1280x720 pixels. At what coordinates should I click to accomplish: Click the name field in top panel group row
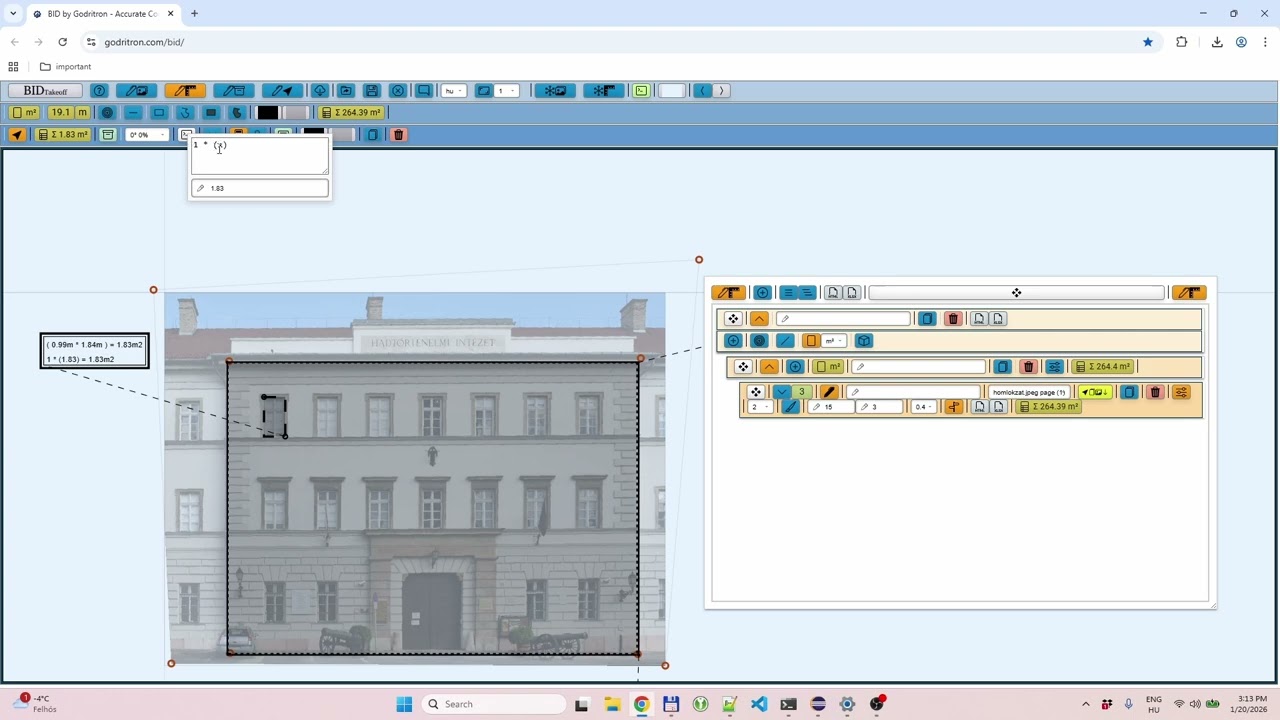(x=843, y=319)
